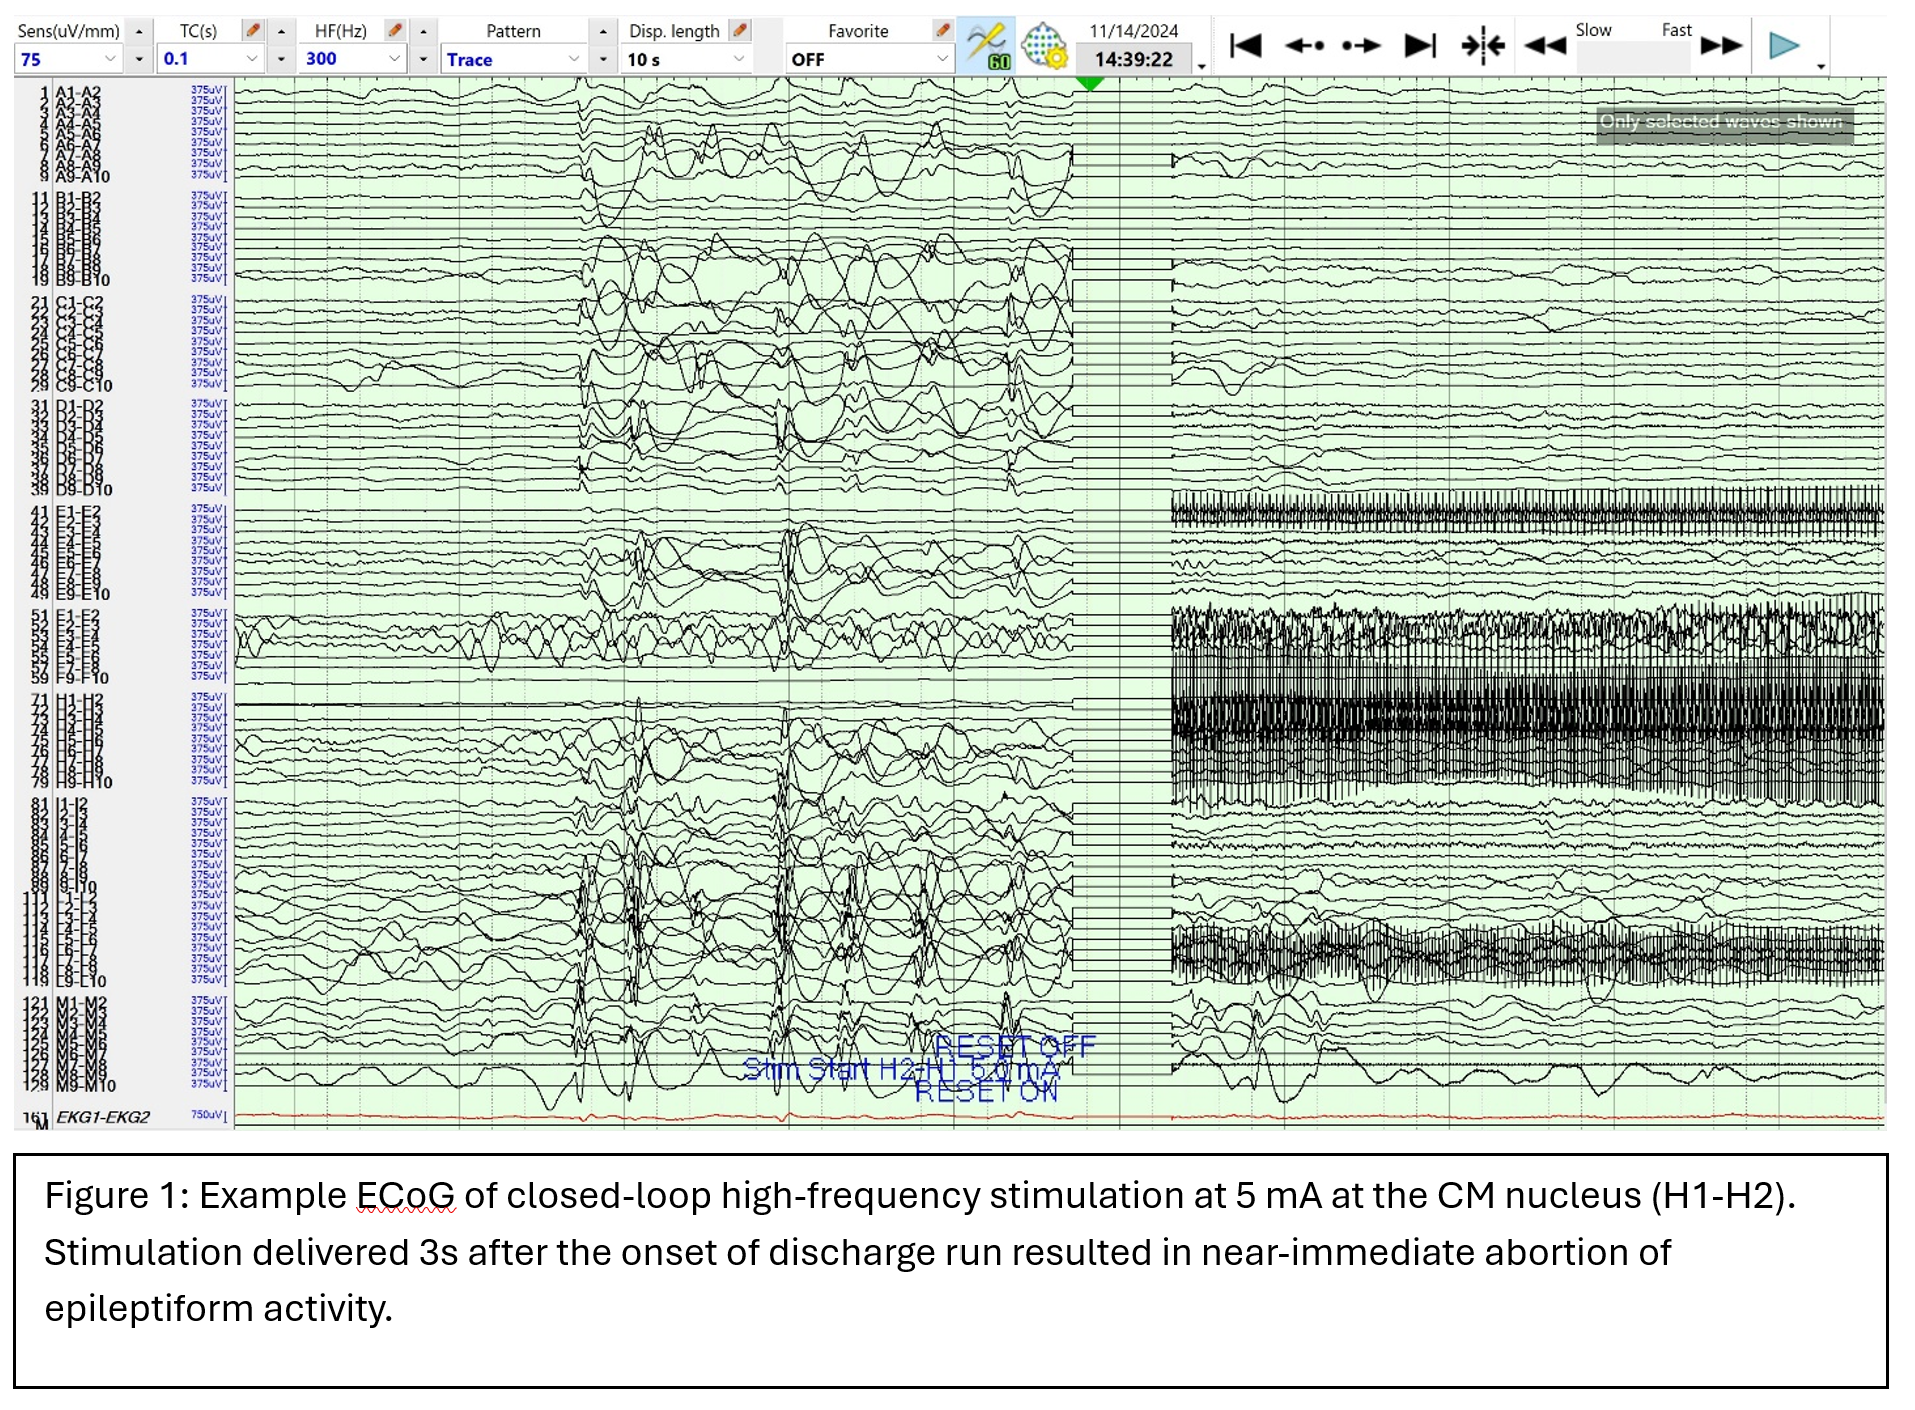1915x1410 pixels.
Task: Expand the Pattern dropdown set to Trace
Action: coord(513,59)
